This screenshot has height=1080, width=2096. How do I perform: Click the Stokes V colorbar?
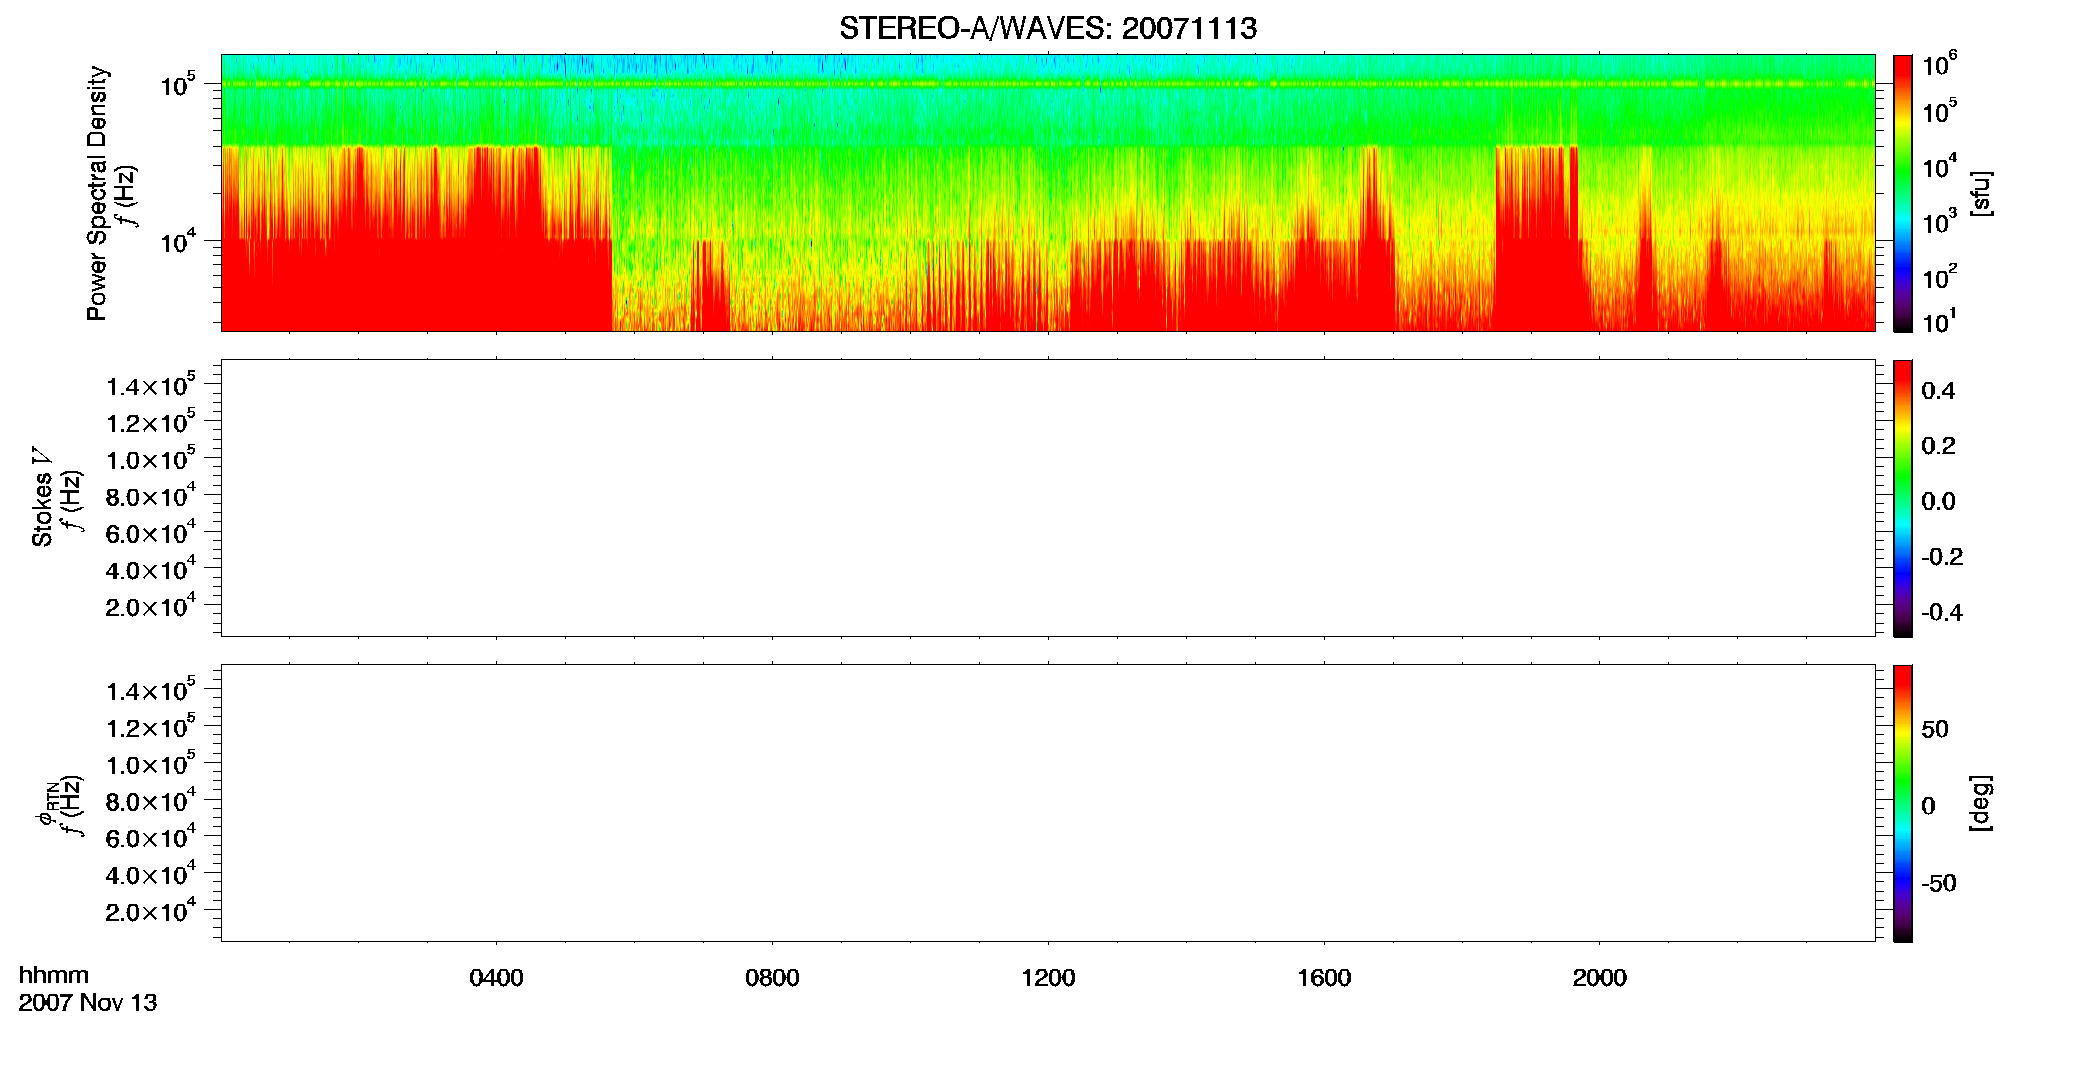pos(1903,498)
